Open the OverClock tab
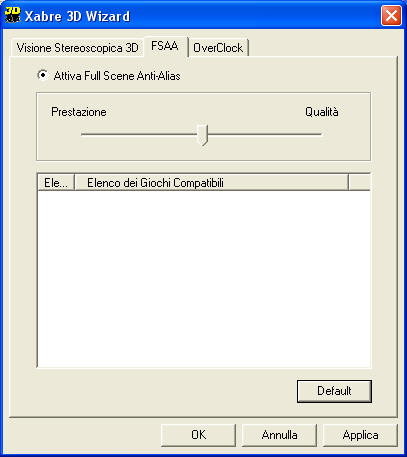This screenshot has width=407, height=457. coord(218,48)
